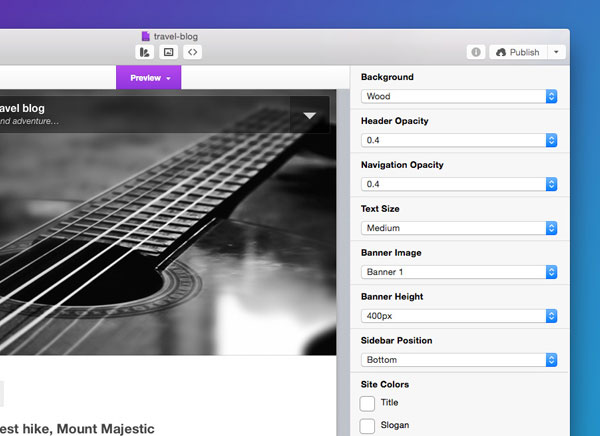
Task: Click the 'nd adventure…' slogan text
Action: pyautogui.click(x=29, y=121)
